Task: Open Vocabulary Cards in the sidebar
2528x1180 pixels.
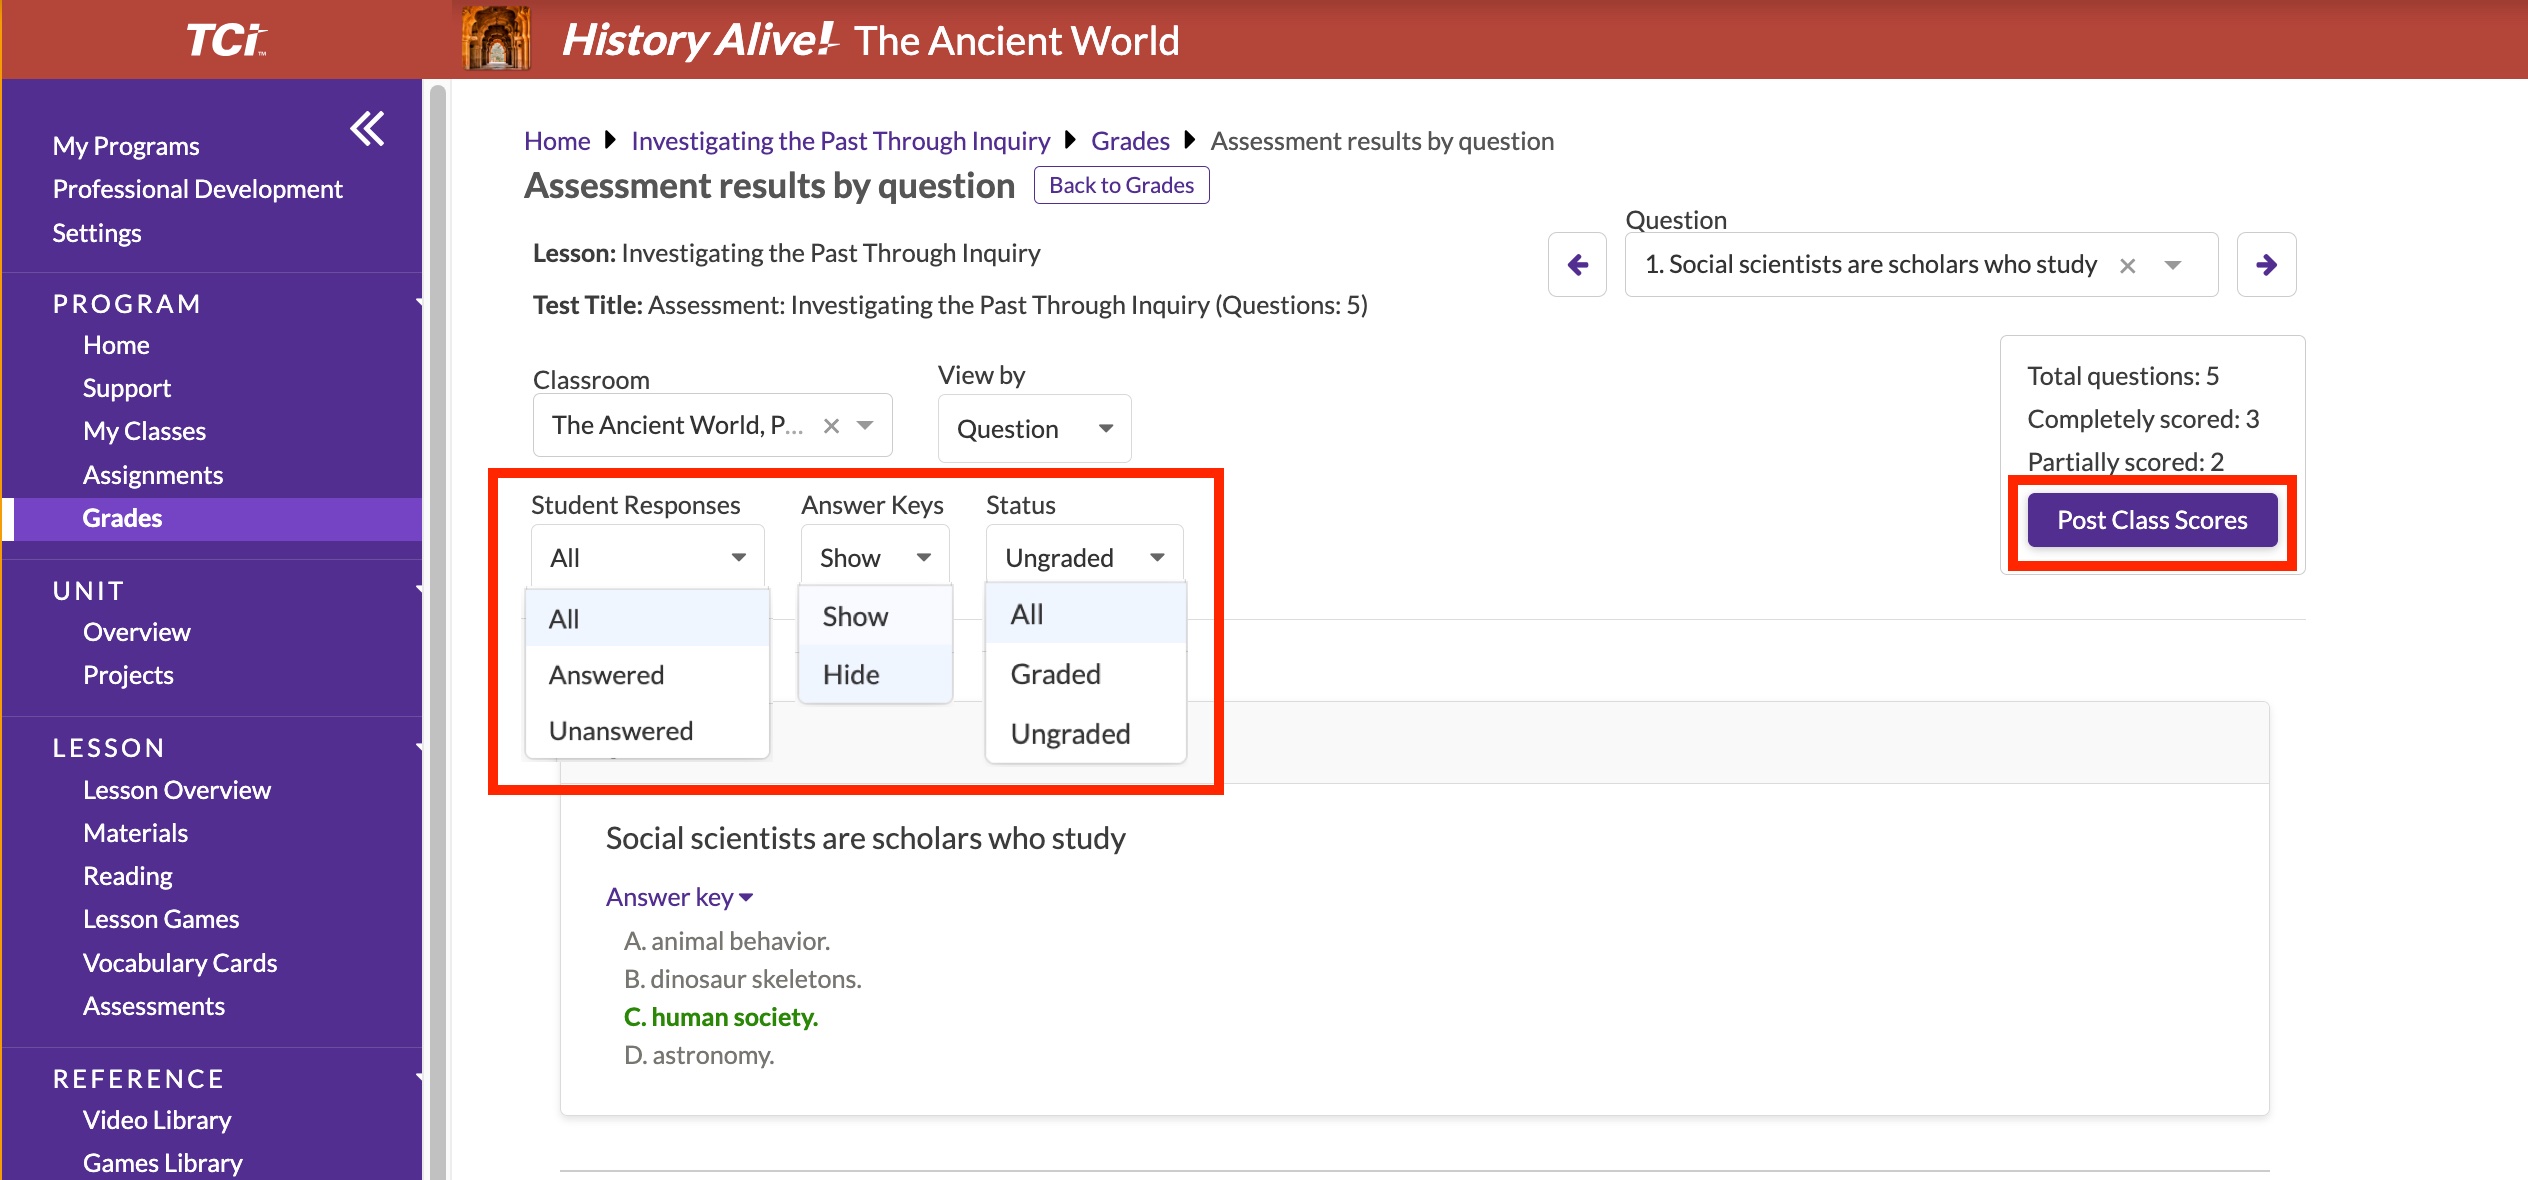Action: coord(180,963)
